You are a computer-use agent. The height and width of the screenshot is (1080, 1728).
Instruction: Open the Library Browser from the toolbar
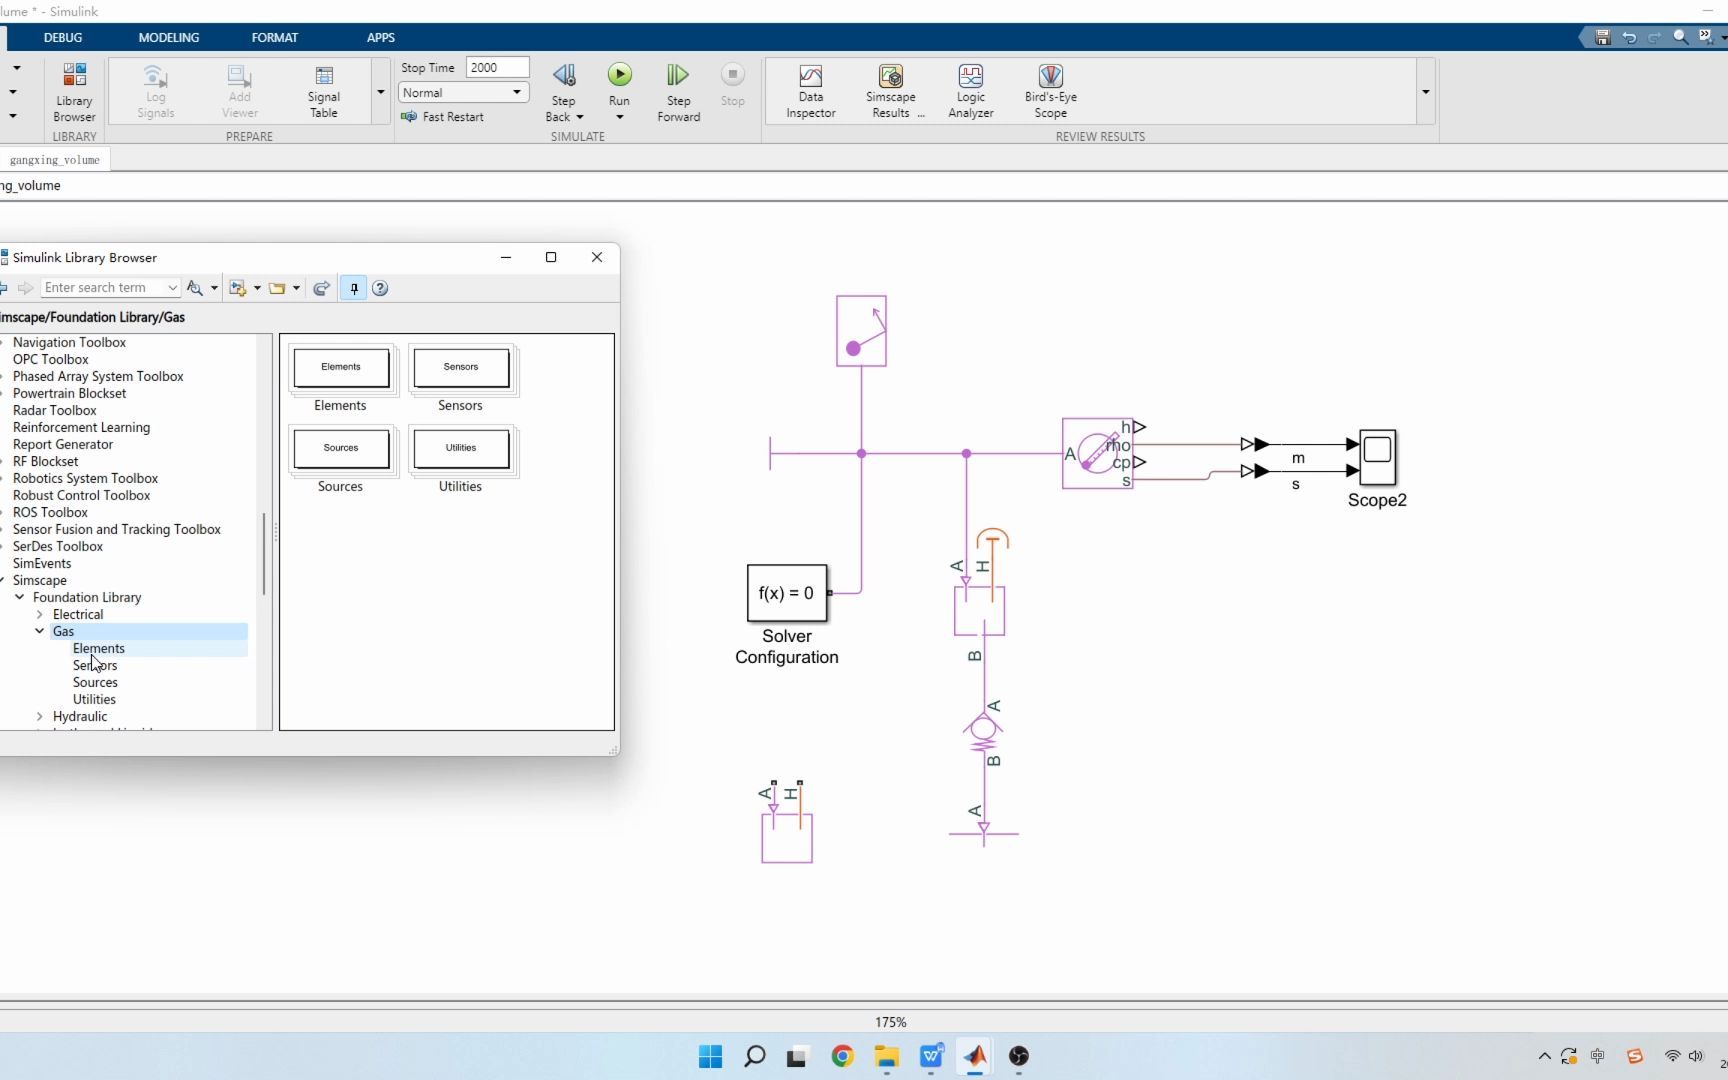tap(74, 91)
